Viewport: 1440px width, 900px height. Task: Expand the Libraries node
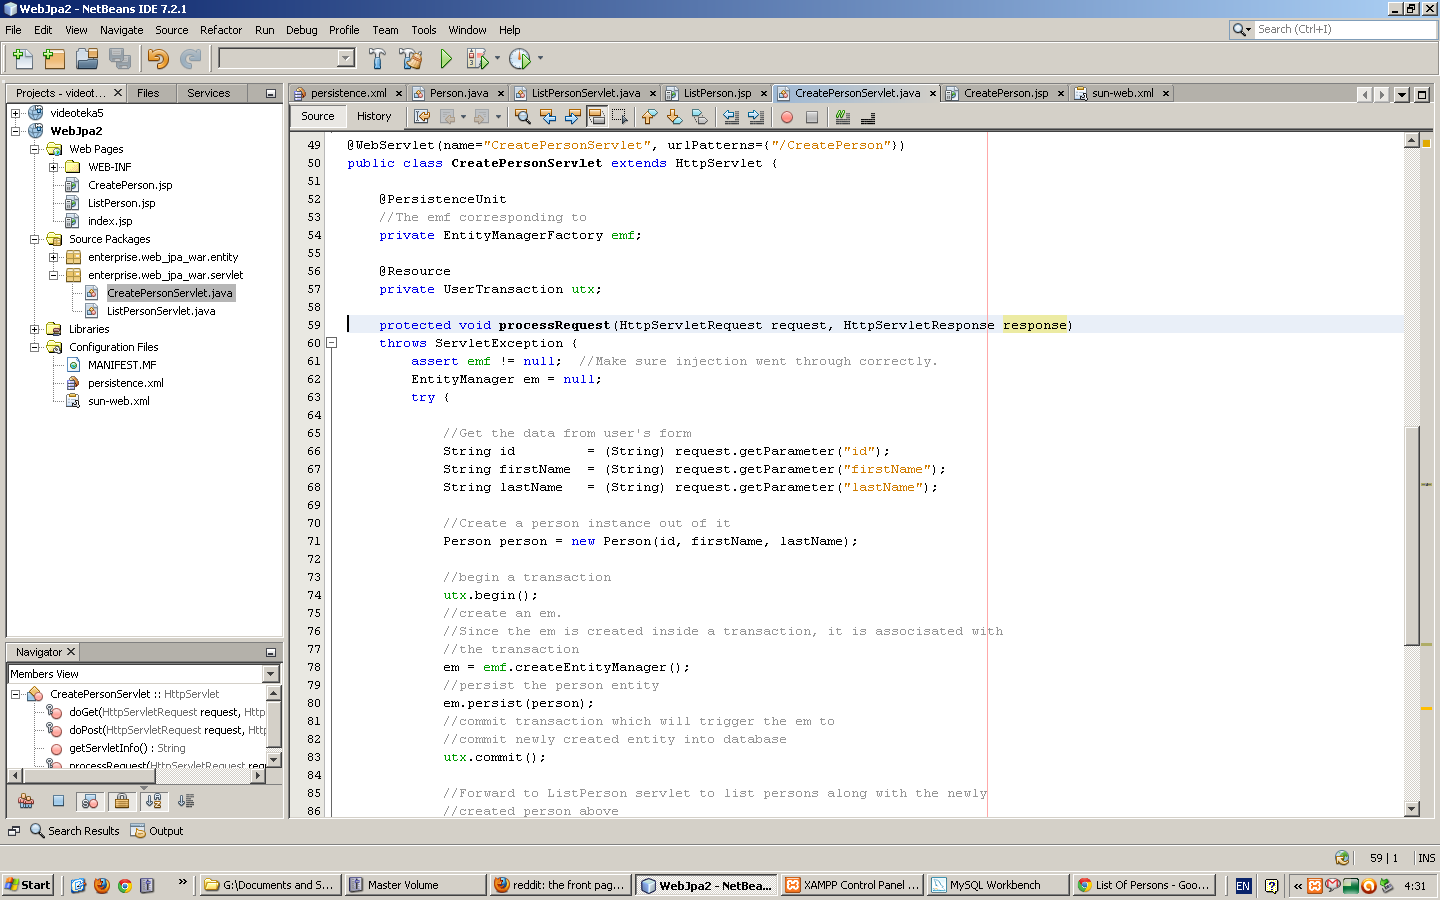coord(35,329)
